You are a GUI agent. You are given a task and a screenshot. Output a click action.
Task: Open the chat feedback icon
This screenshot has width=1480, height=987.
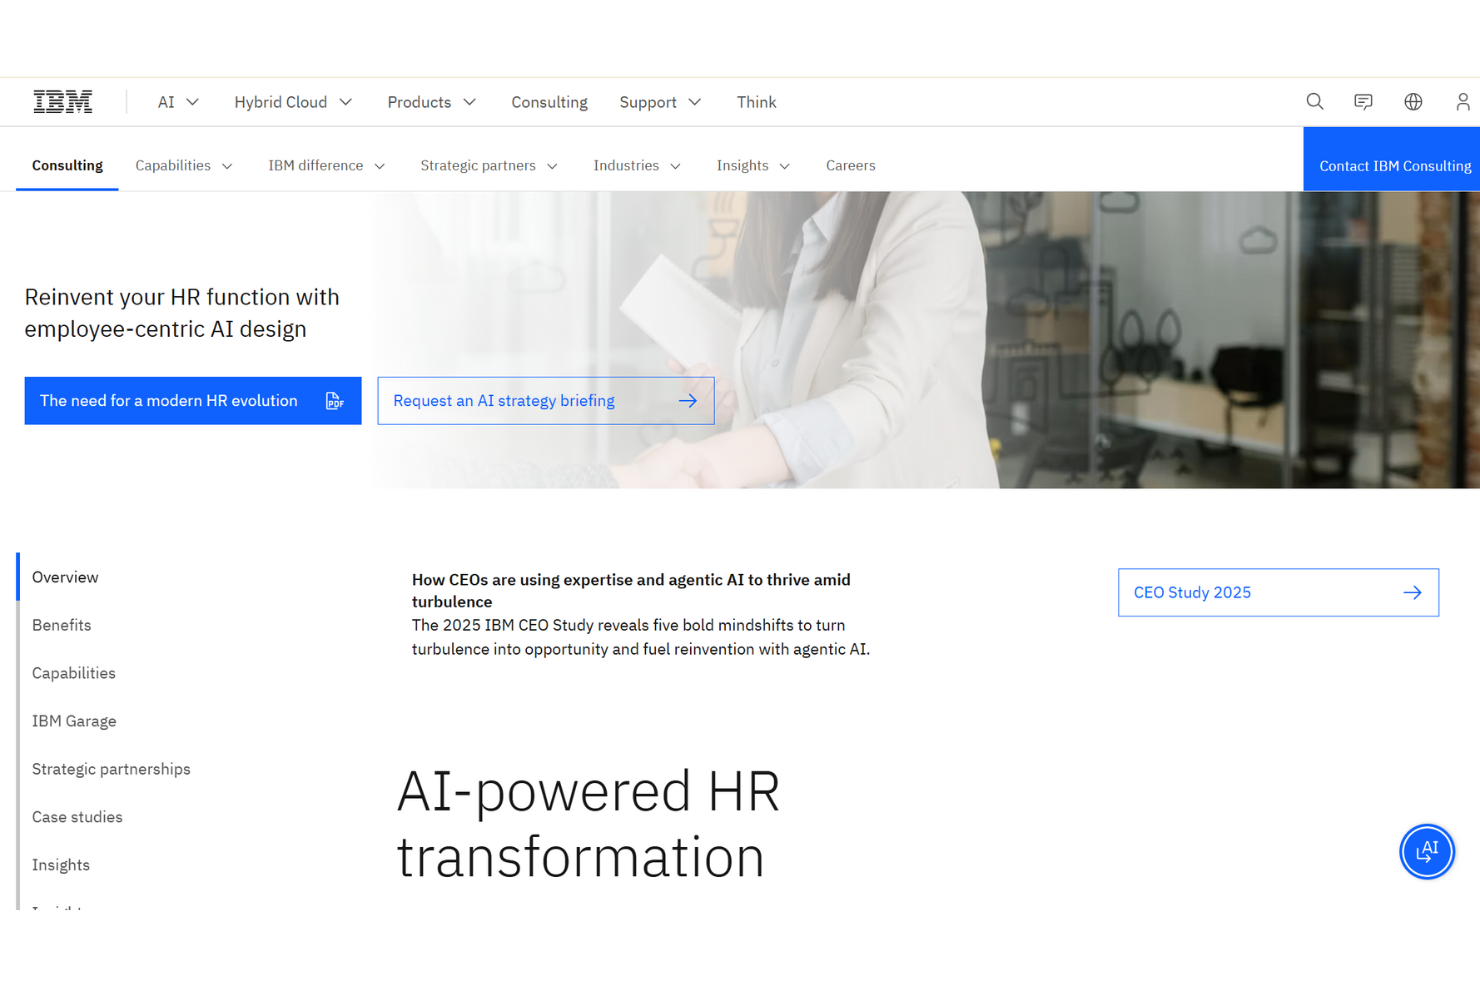(x=1363, y=101)
